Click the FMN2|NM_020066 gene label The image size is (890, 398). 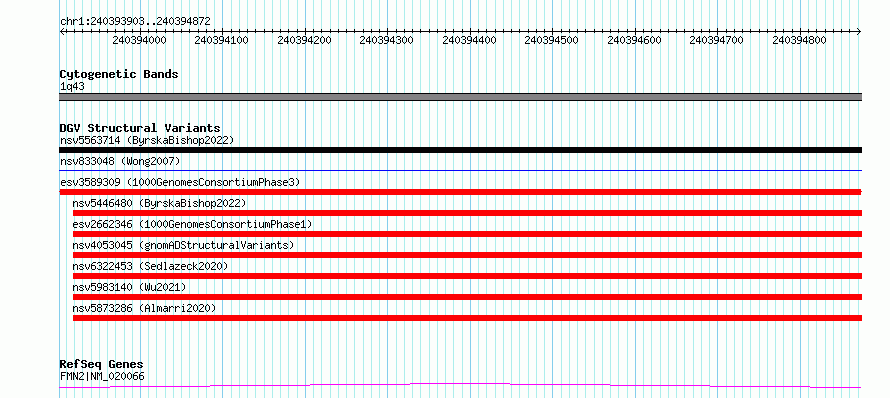click(x=102, y=376)
